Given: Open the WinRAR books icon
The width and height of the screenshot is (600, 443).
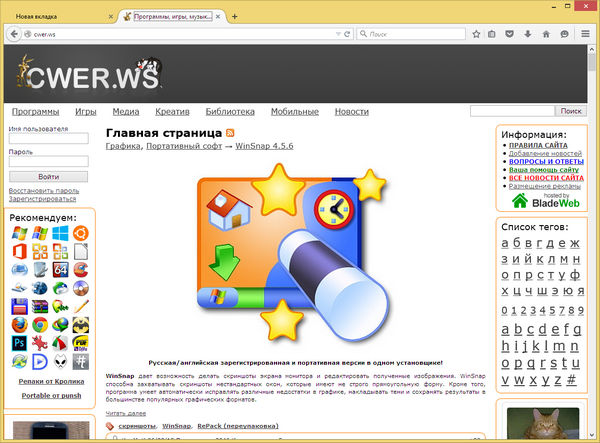Looking at the screenshot, I should [x=39, y=306].
